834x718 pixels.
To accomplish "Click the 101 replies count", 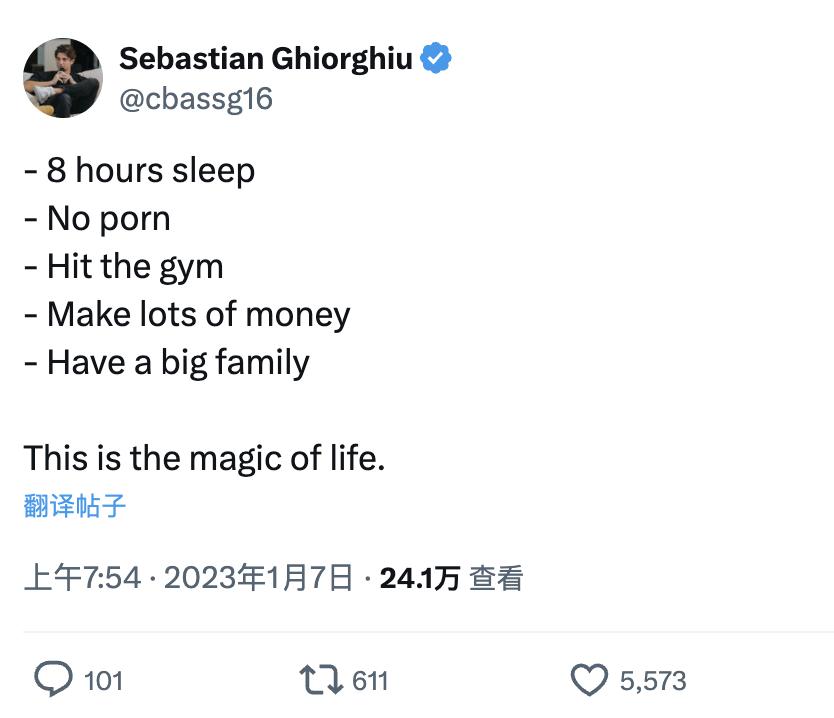I will (x=103, y=681).
